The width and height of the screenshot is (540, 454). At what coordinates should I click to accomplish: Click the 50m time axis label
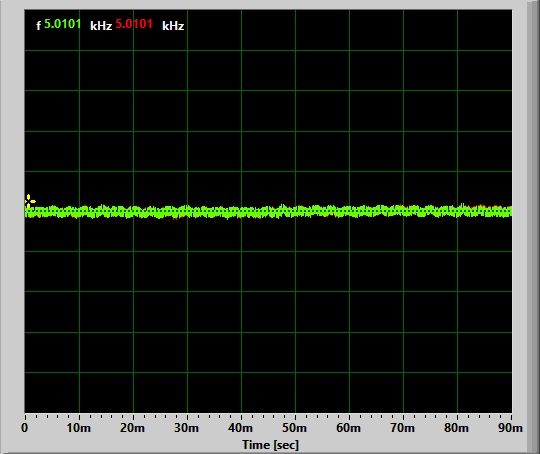(294, 428)
